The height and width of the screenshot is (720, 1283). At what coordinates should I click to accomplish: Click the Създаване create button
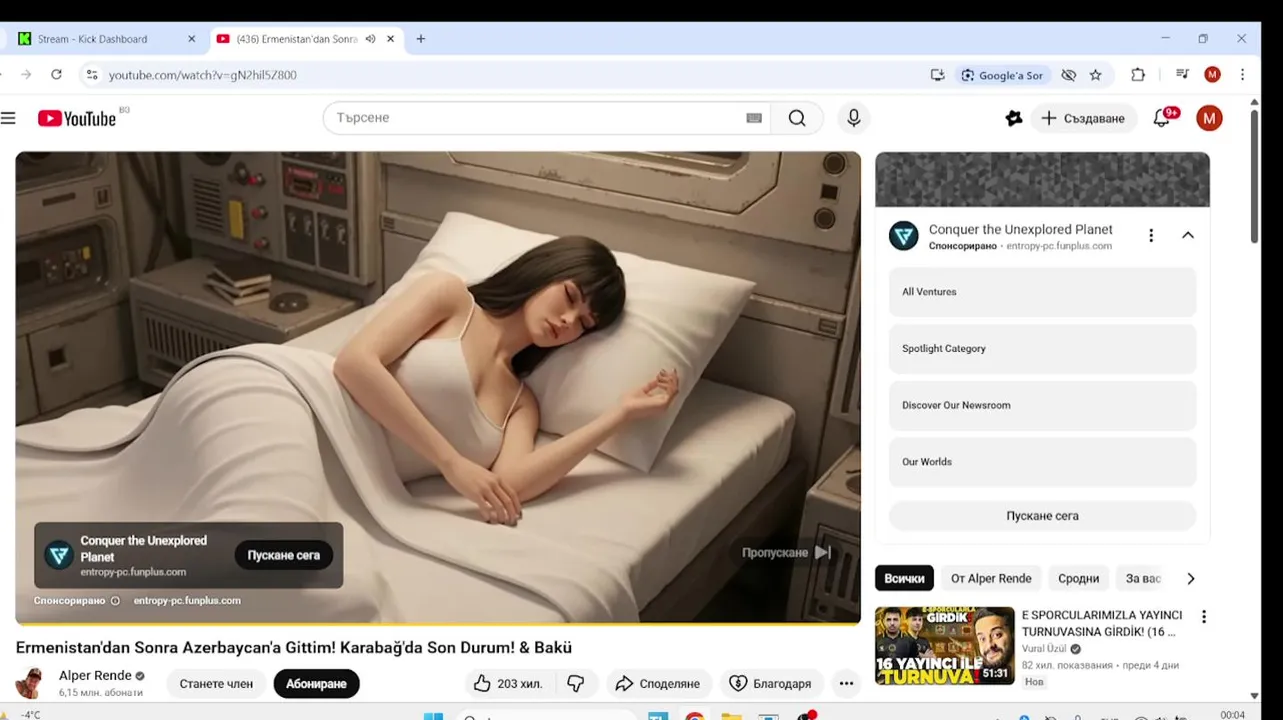coord(1084,118)
